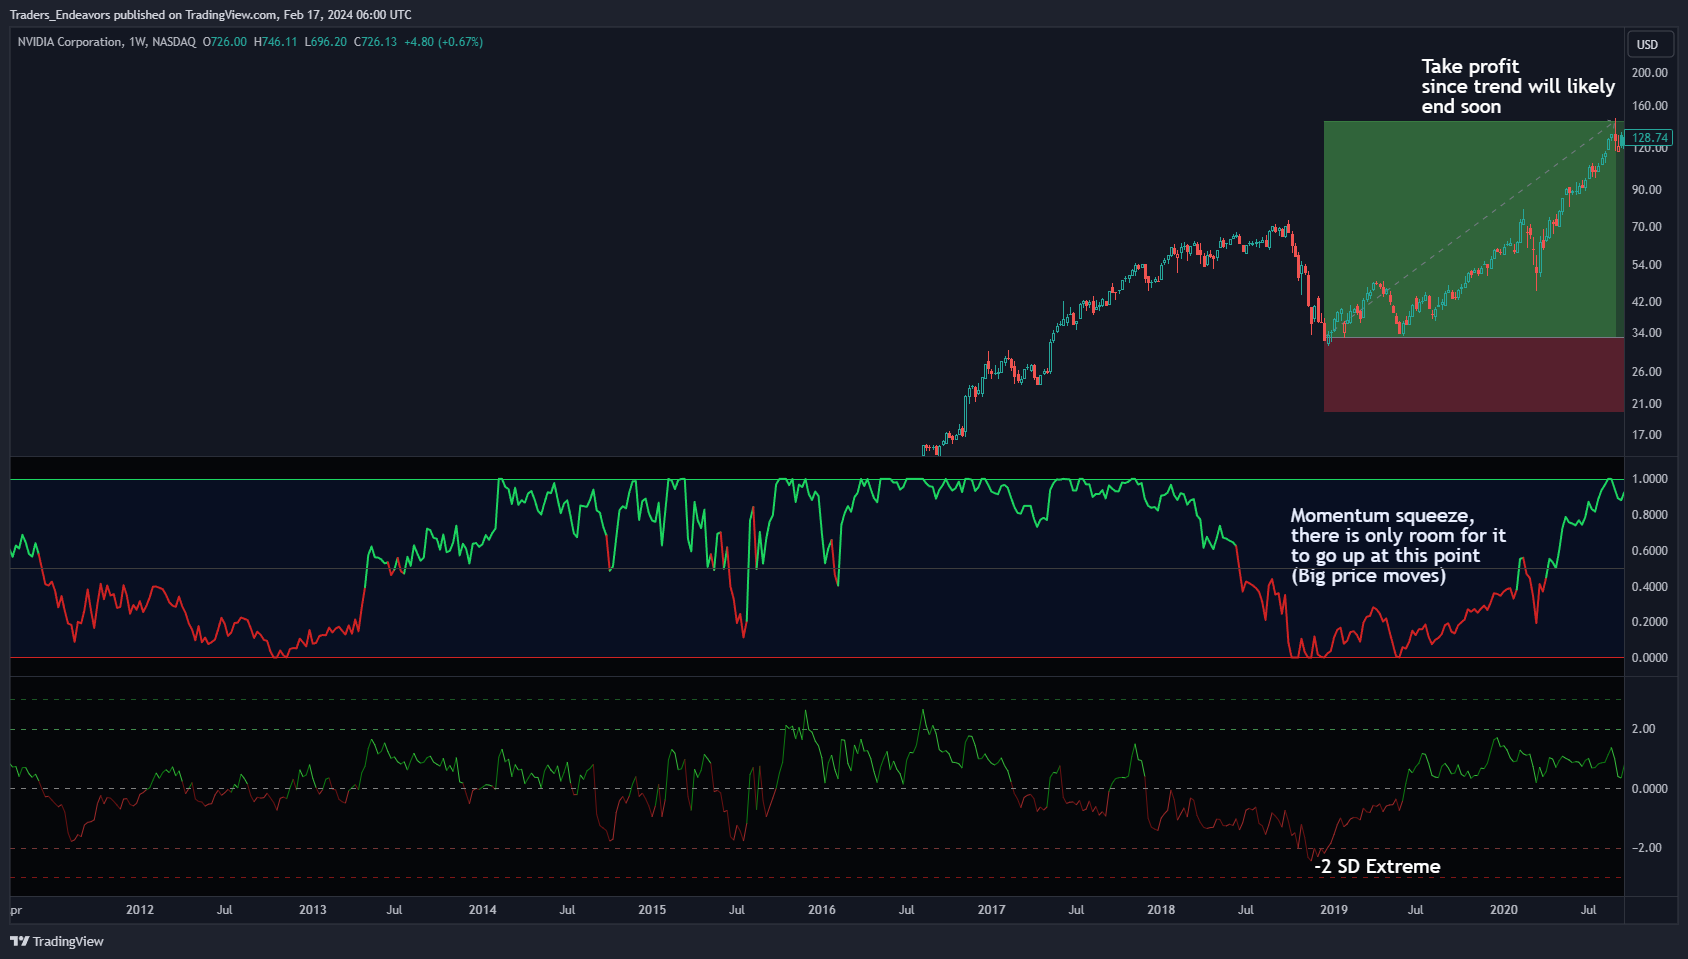This screenshot has height=959, width=1688.
Task: Click the NVIDIA Corporation symbol title
Action: pos(70,42)
